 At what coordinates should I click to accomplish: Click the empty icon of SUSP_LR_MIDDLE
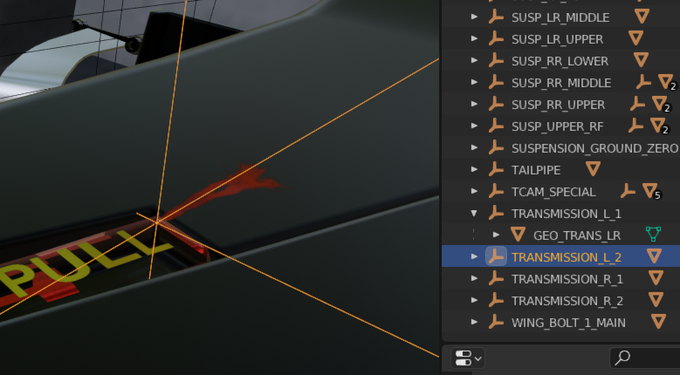tap(496, 17)
